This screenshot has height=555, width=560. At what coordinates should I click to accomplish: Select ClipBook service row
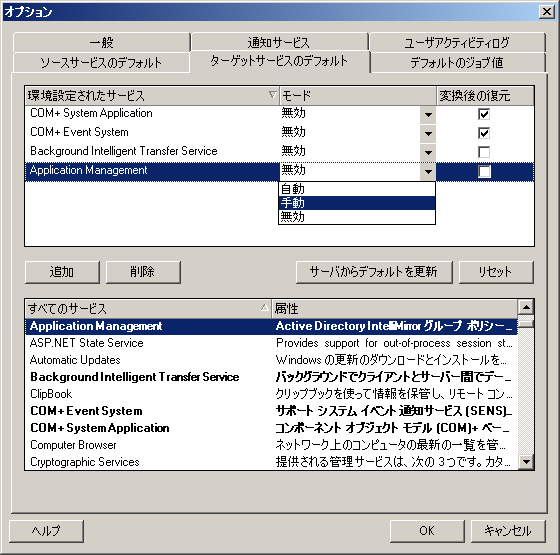click(x=271, y=394)
